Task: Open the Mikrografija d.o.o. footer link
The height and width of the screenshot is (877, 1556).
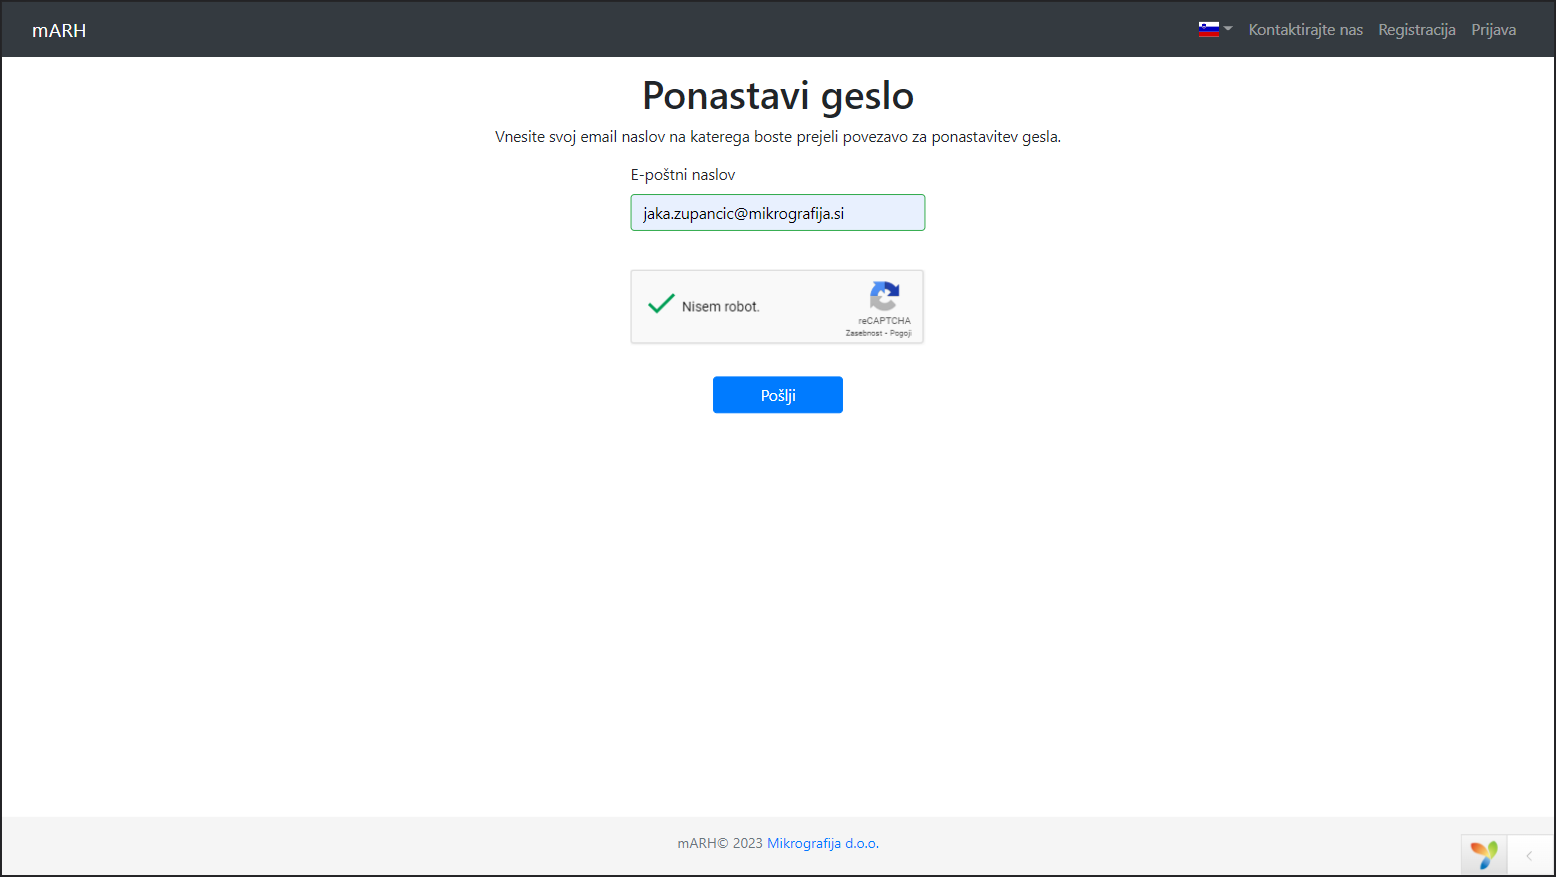Action: 822,843
